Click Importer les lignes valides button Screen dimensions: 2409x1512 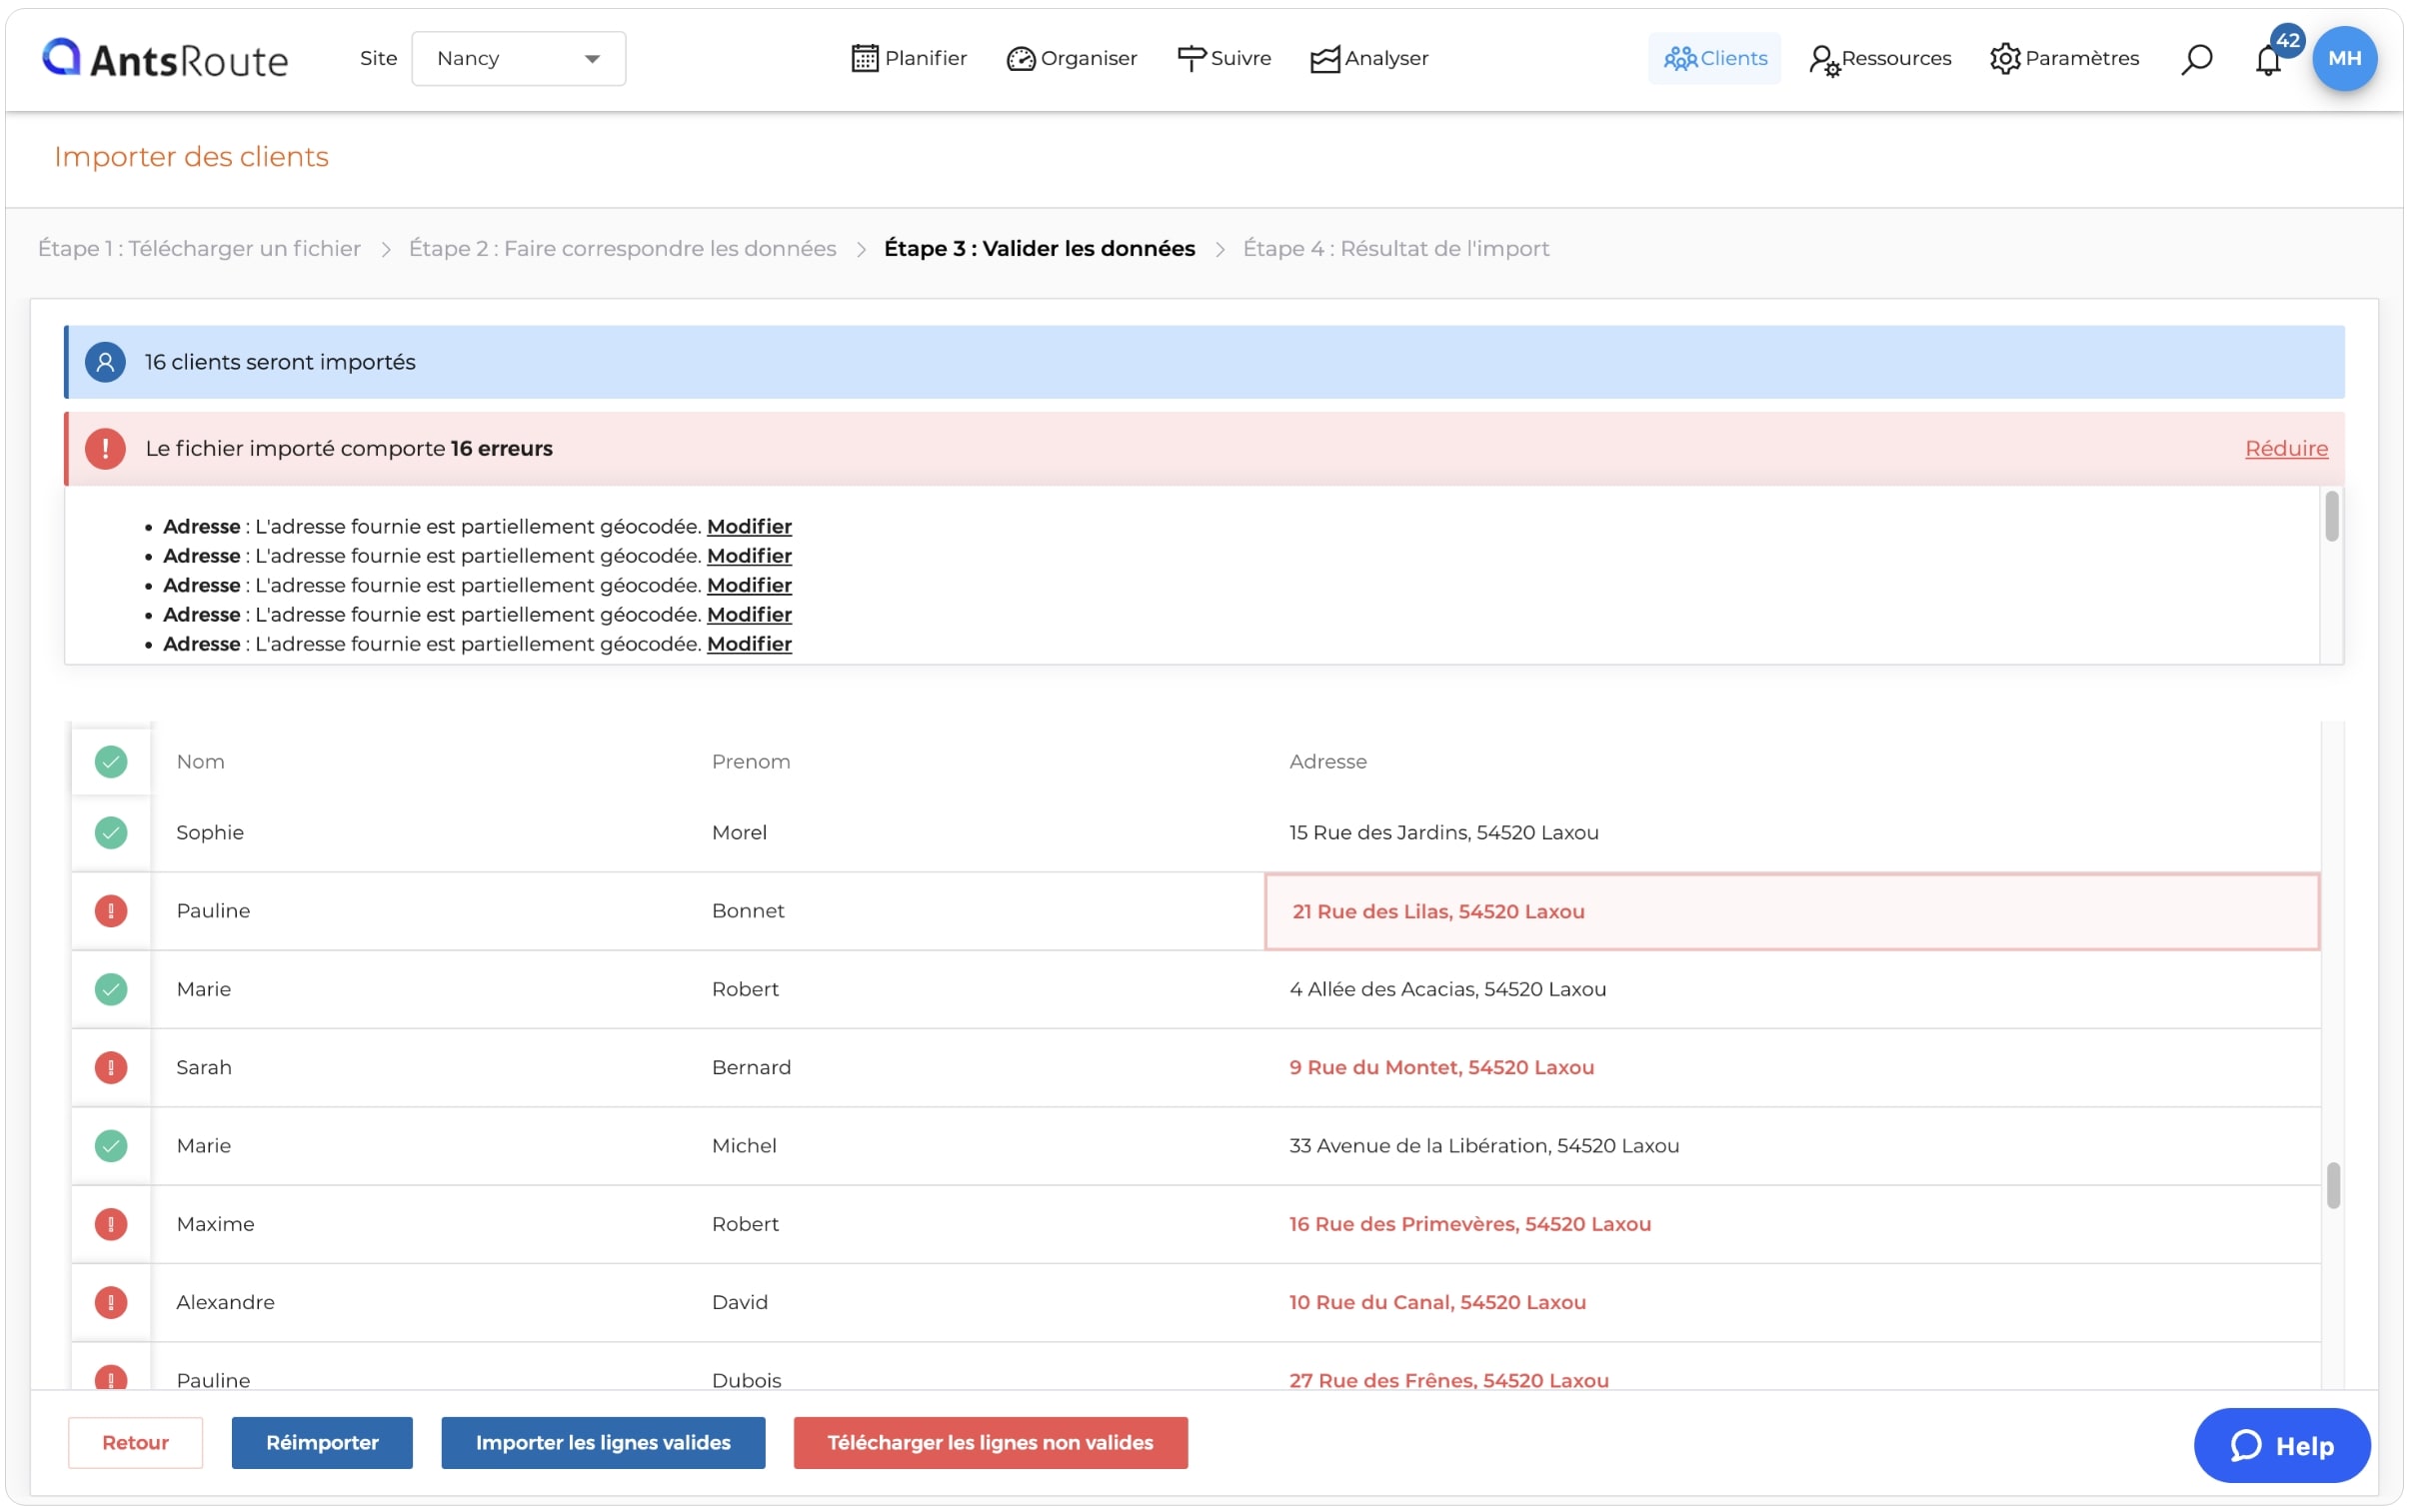coord(603,1442)
